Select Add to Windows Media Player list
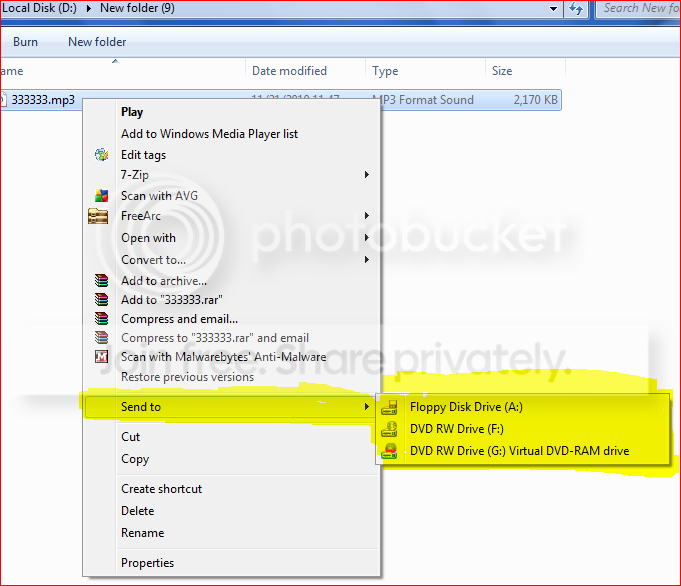681x586 pixels. pos(209,134)
